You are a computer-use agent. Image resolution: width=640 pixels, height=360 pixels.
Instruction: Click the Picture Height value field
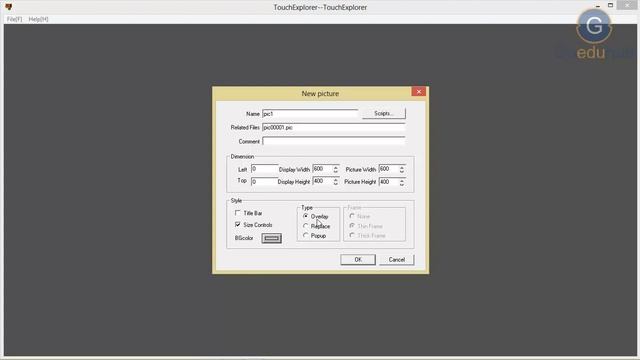[388, 182]
